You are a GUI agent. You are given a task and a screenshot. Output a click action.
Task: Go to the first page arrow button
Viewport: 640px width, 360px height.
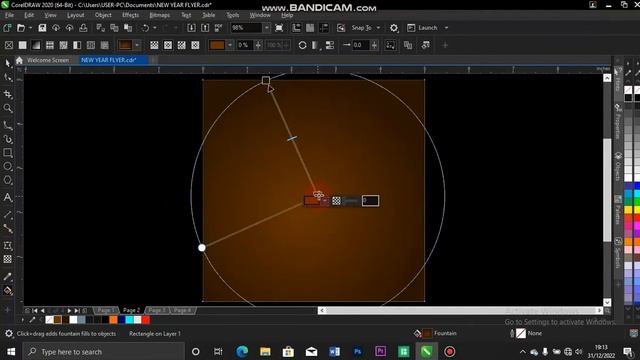point(35,311)
